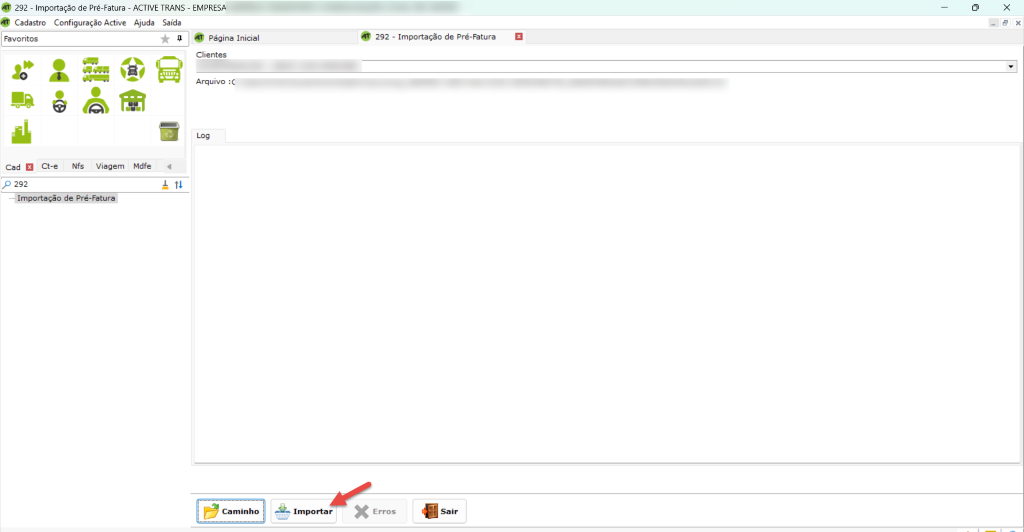
Task: Minimize the inner MDI child window
Action: pos(993,23)
